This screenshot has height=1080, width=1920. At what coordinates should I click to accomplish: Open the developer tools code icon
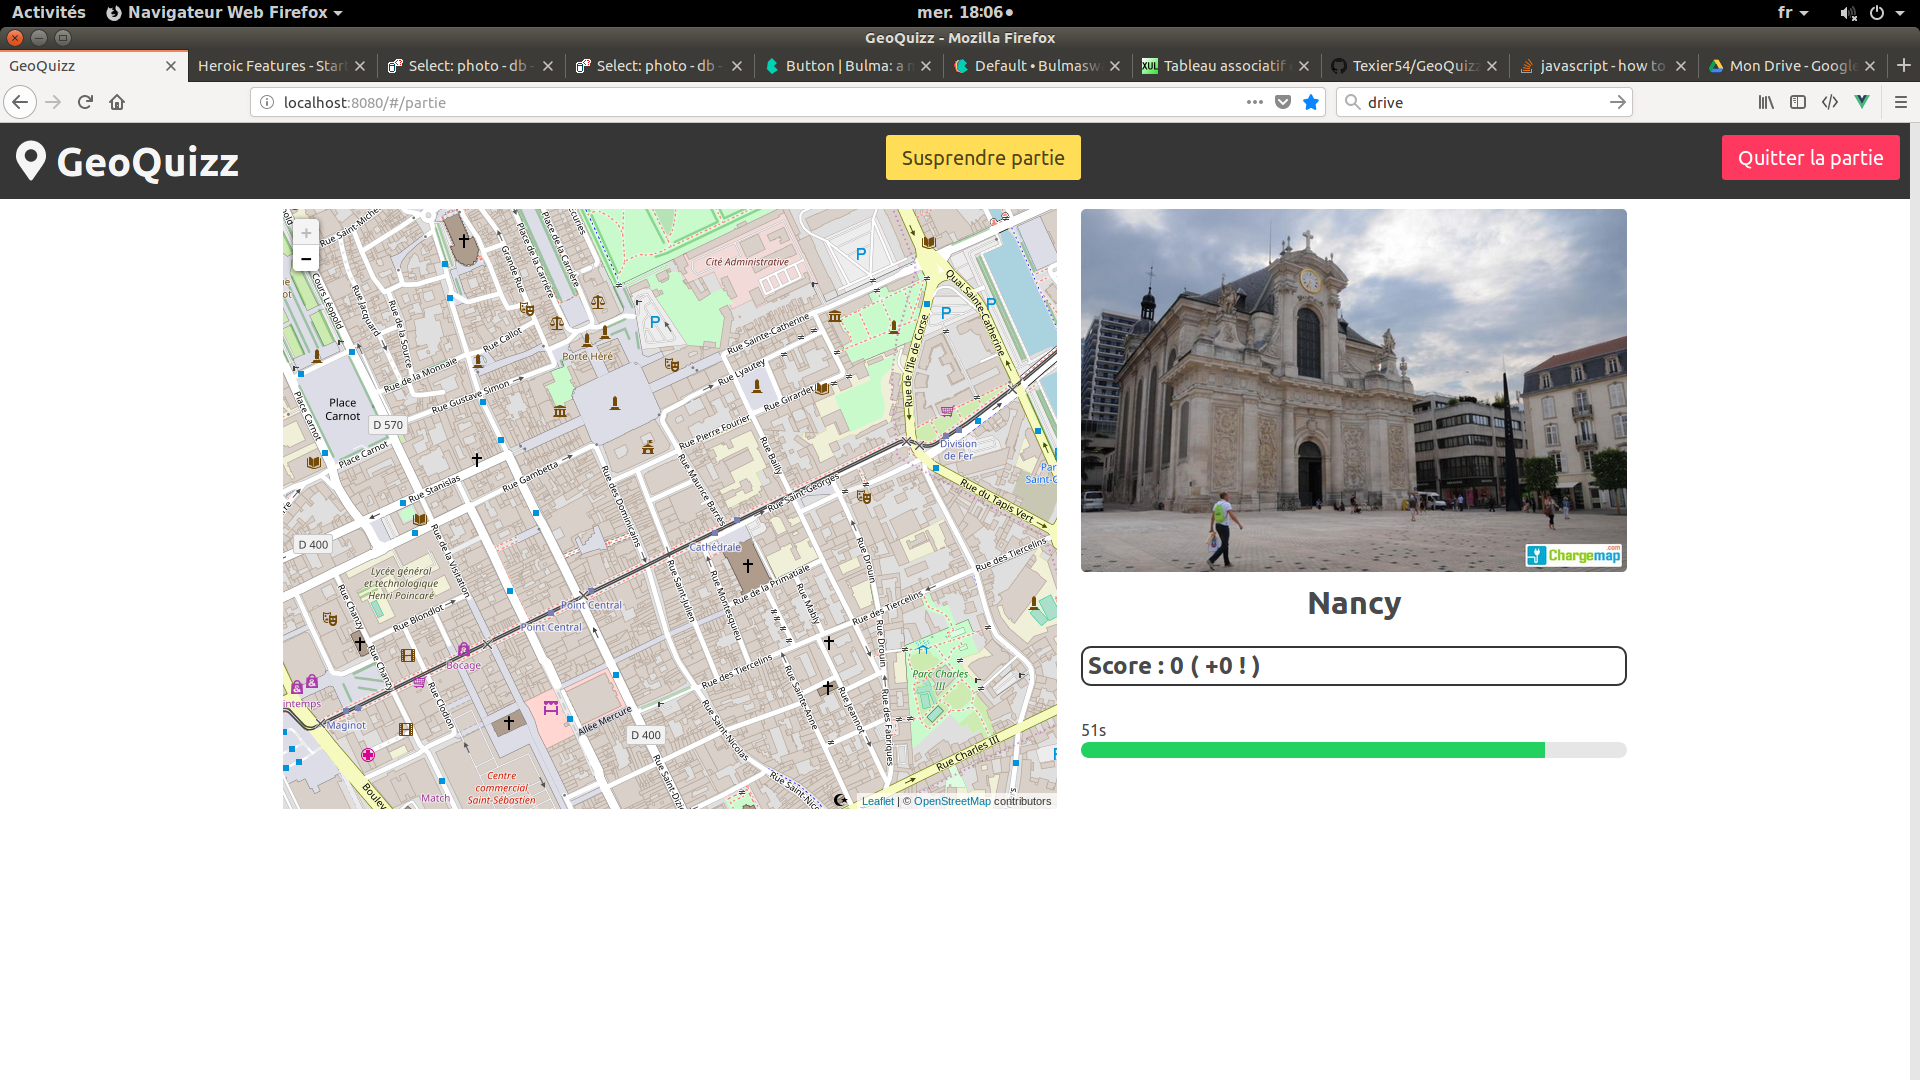(1830, 102)
